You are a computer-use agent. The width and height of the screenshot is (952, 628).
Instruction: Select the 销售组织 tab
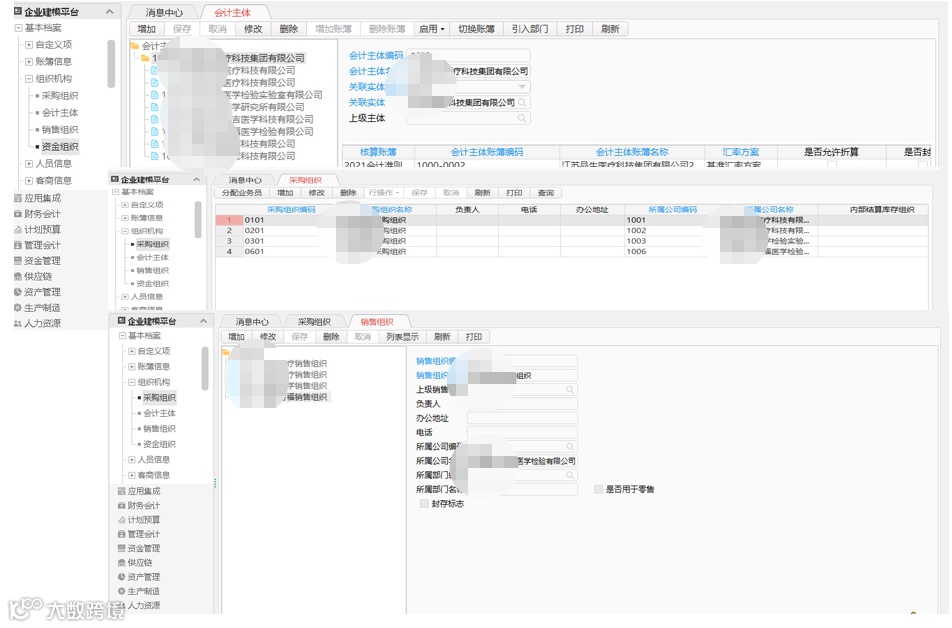pyautogui.click(x=377, y=322)
